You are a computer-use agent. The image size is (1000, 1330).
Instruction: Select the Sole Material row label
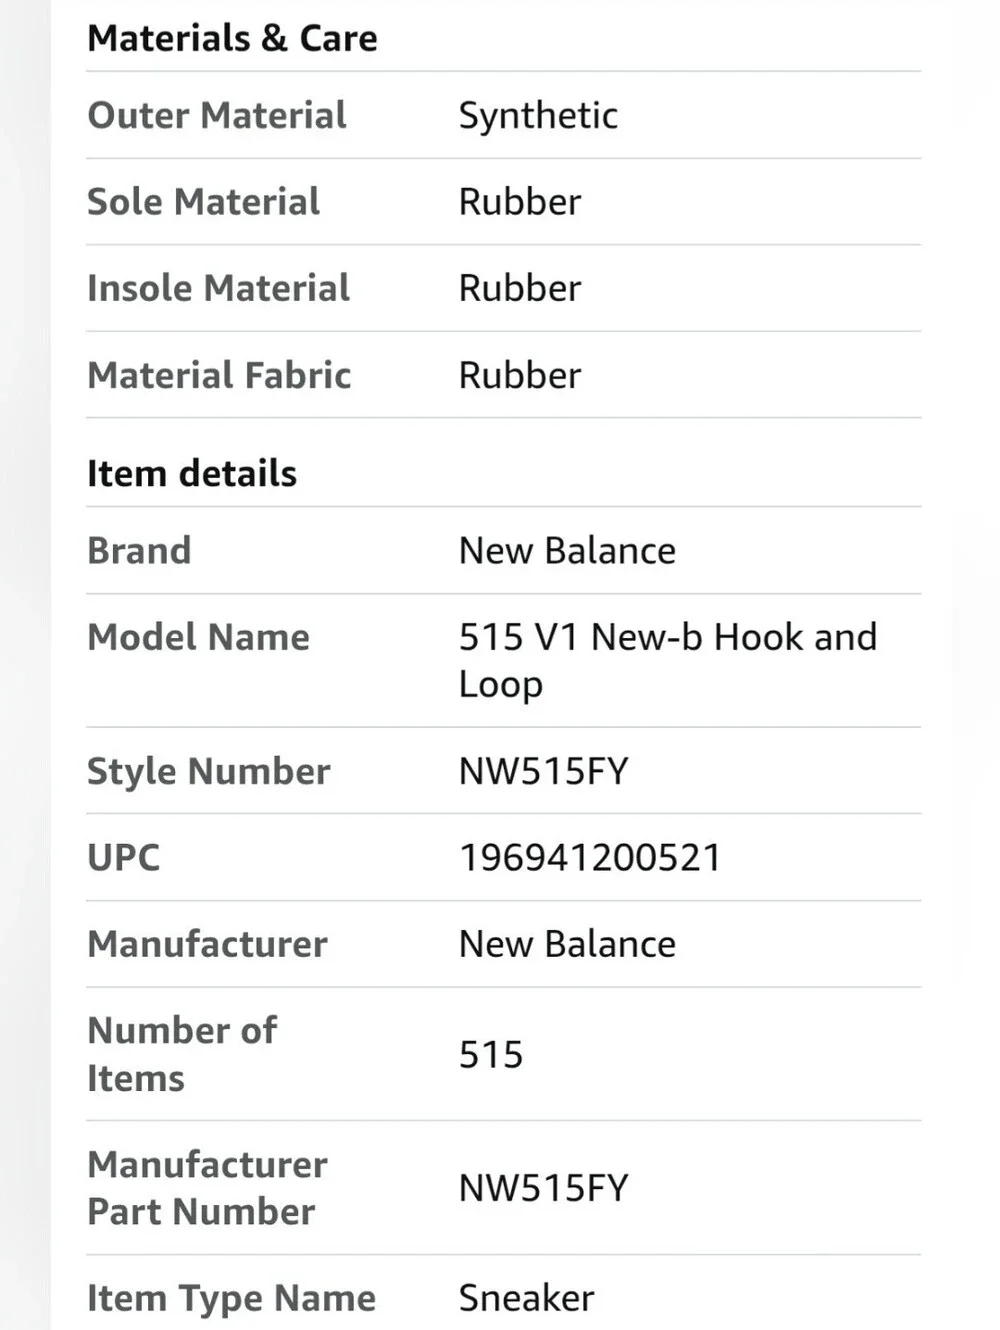[203, 201]
